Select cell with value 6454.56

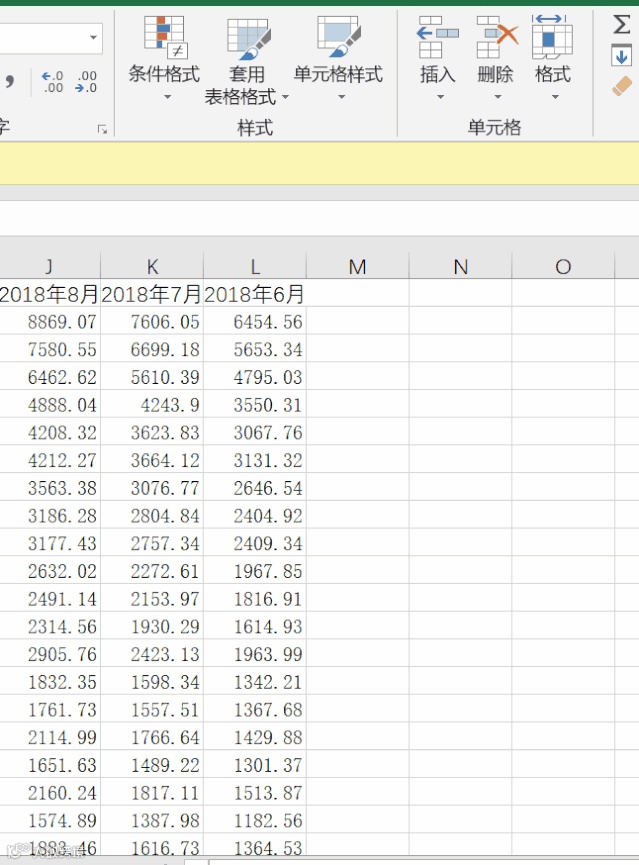pyautogui.click(x=255, y=322)
